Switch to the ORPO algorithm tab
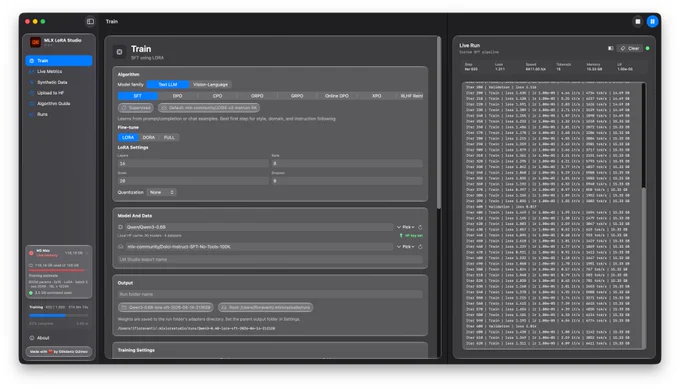 tap(257, 96)
